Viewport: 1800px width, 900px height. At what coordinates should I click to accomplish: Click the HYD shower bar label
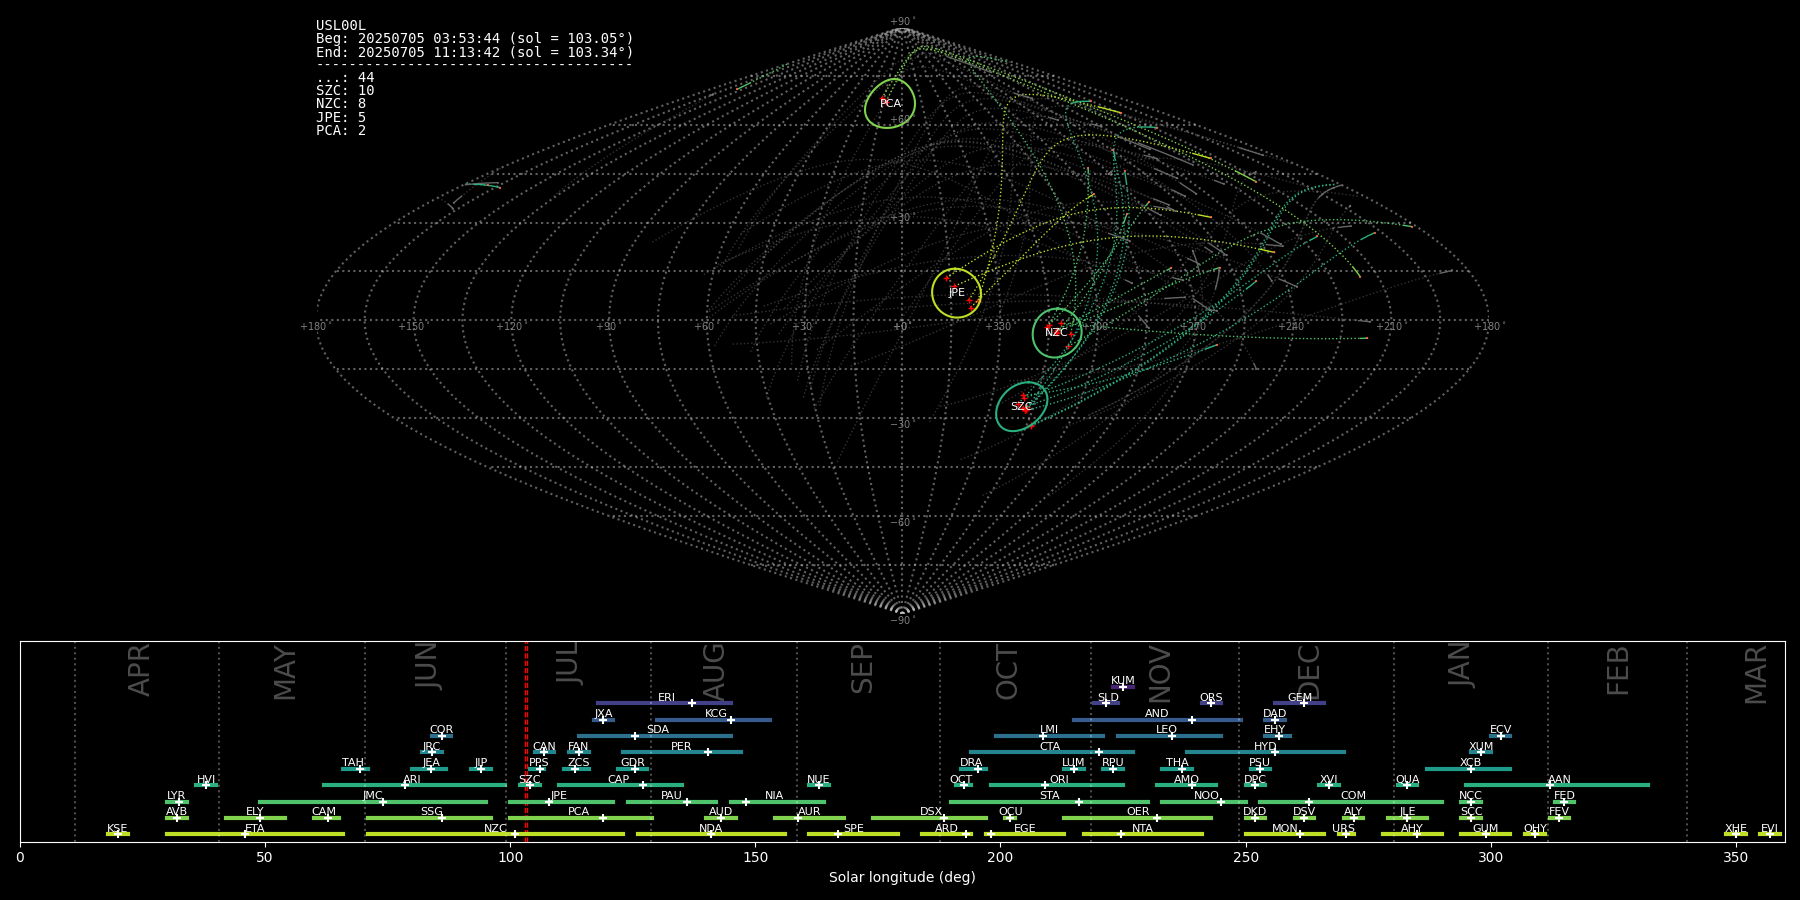pos(1265,747)
